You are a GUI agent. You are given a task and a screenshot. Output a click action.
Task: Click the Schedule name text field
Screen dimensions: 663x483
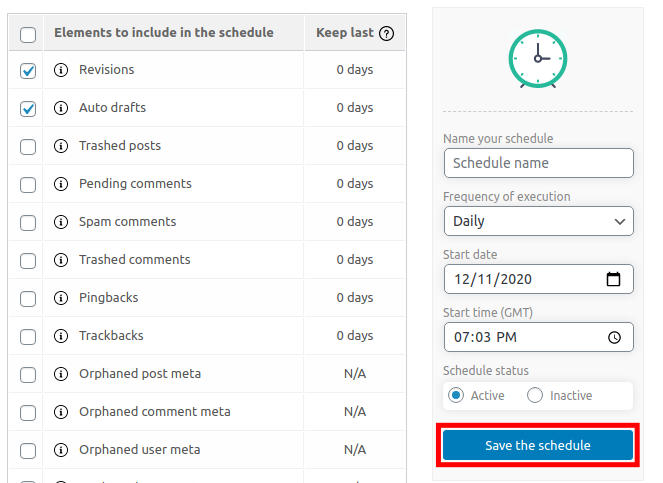pyautogui.click(x=538, y=163)
